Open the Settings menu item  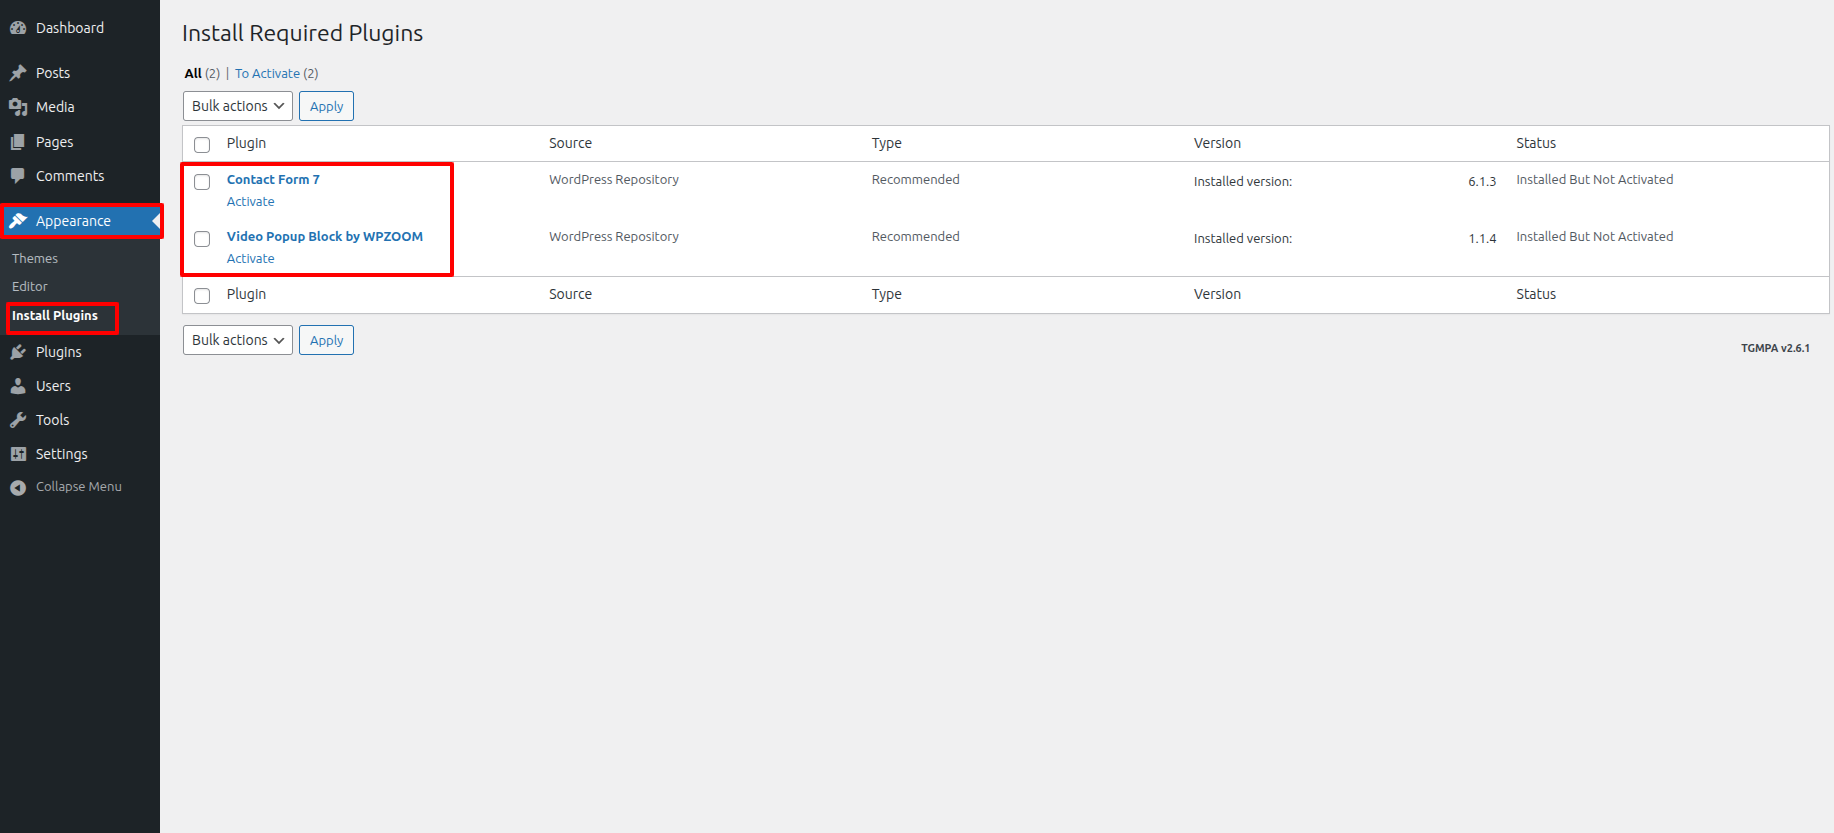[x=61, y=454]
